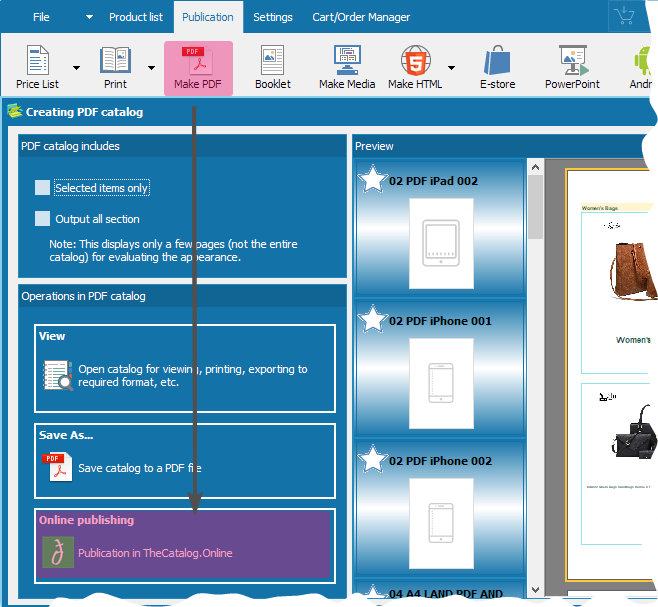Click the template list scroll down arrow
The width and height of the screenshot is (658, 607).
click(535, 589)
